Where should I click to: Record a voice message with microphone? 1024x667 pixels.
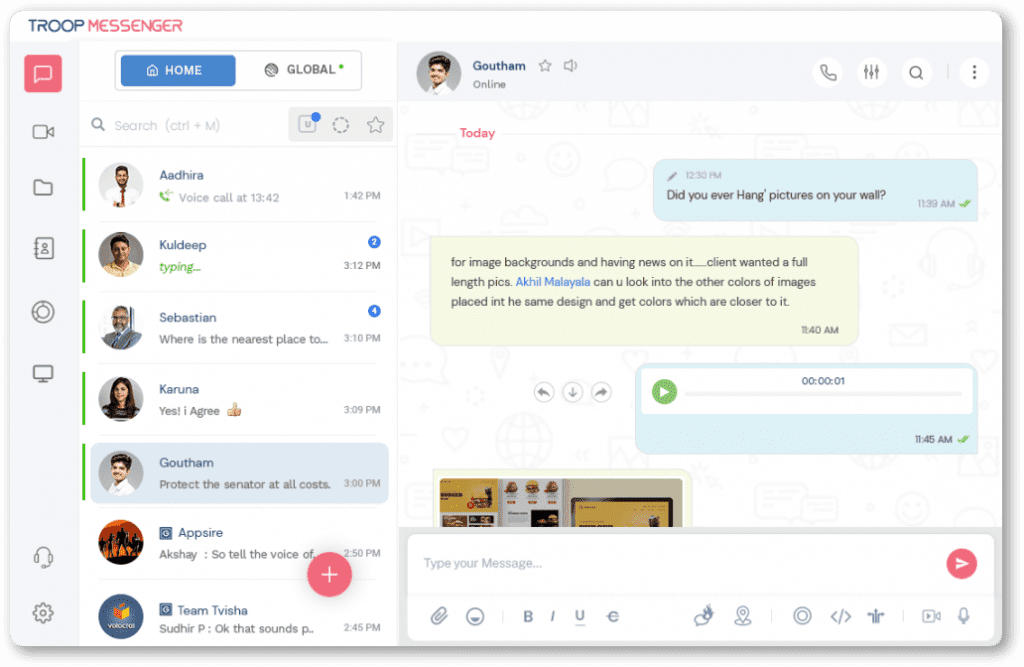[964, 616]
